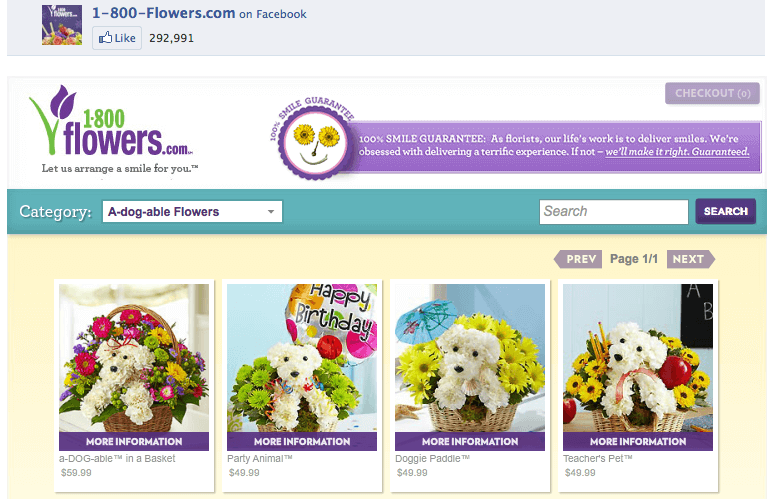Open the Party Animal product photo
Screen dimensions: 776x499
click(302, 358)
